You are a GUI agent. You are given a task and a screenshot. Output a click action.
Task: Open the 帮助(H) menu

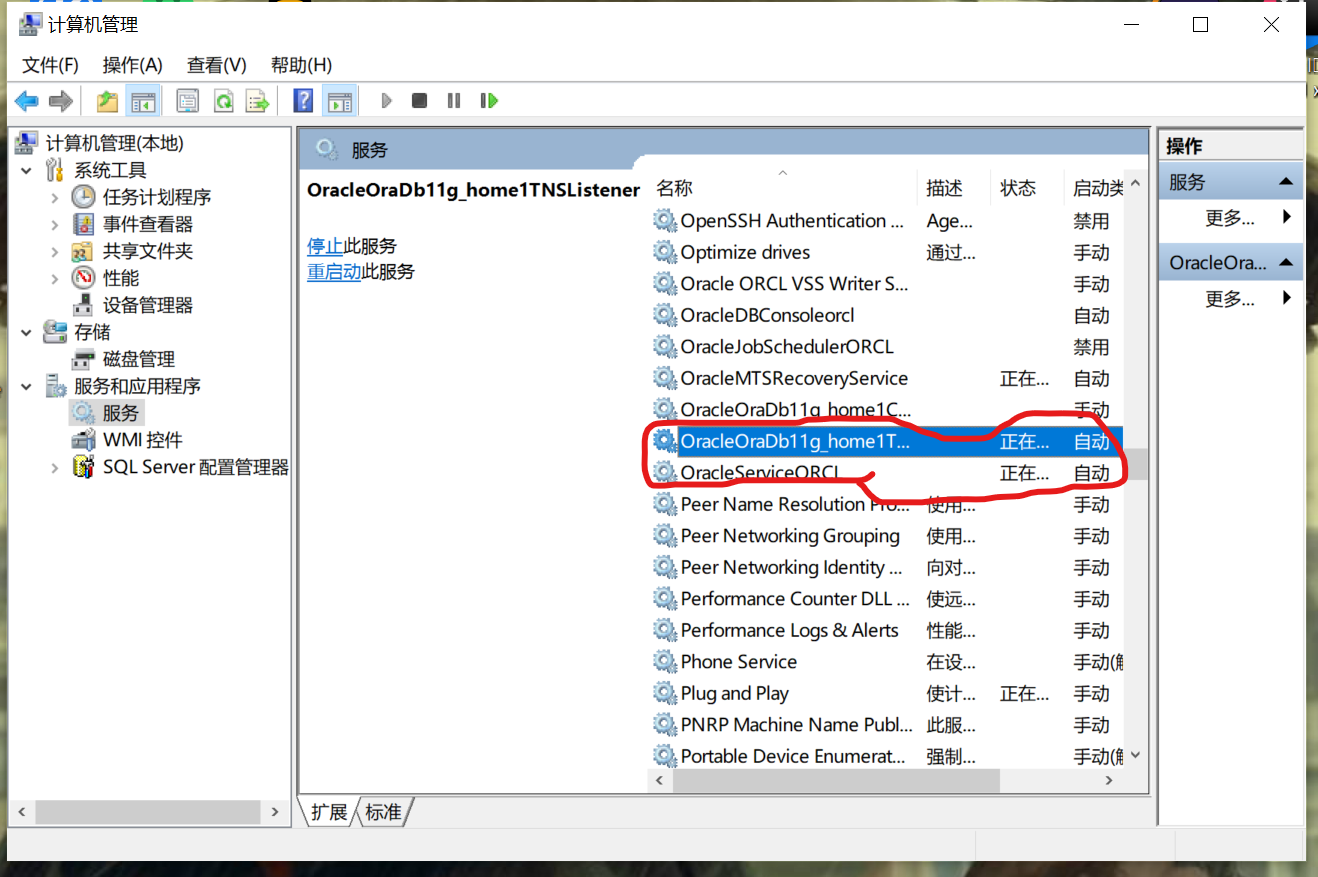pos(301,65)
